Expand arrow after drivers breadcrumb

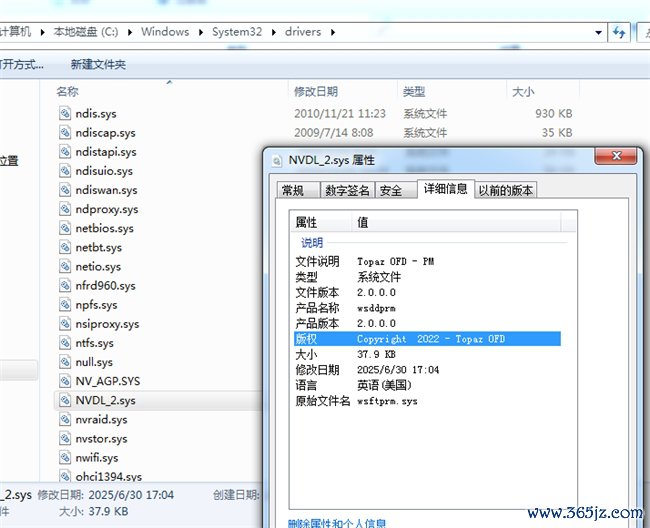(x=333, y=32)
